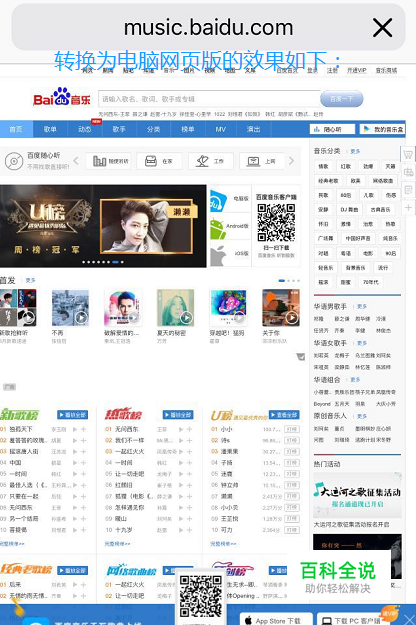Viewport: 416px width, 625px height.
Task: Open the 电脑版 client download
Action: click(x=230, y=199)
